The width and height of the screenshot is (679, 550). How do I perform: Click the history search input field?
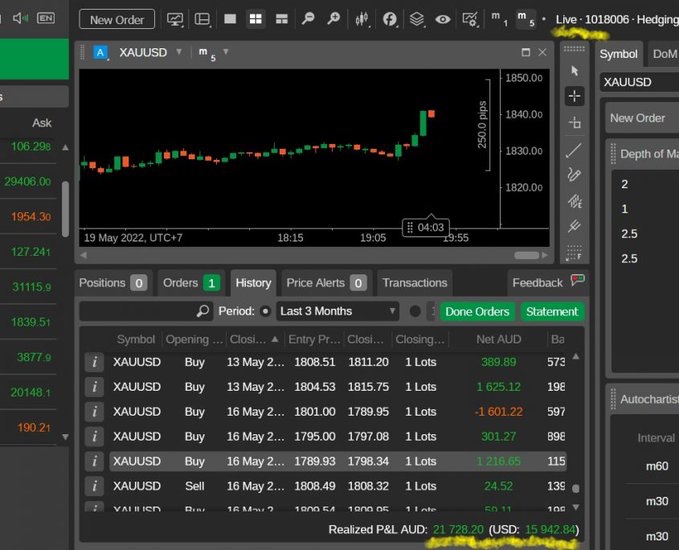pos(146,311)
